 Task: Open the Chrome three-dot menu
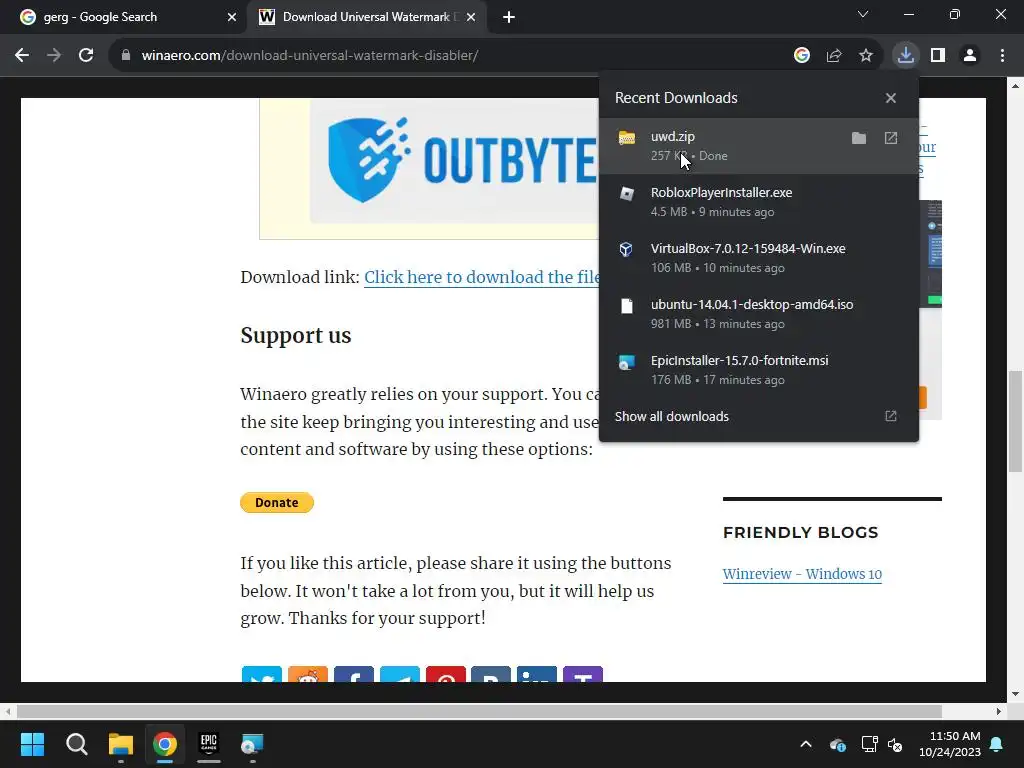click(x=1002, y=56)
